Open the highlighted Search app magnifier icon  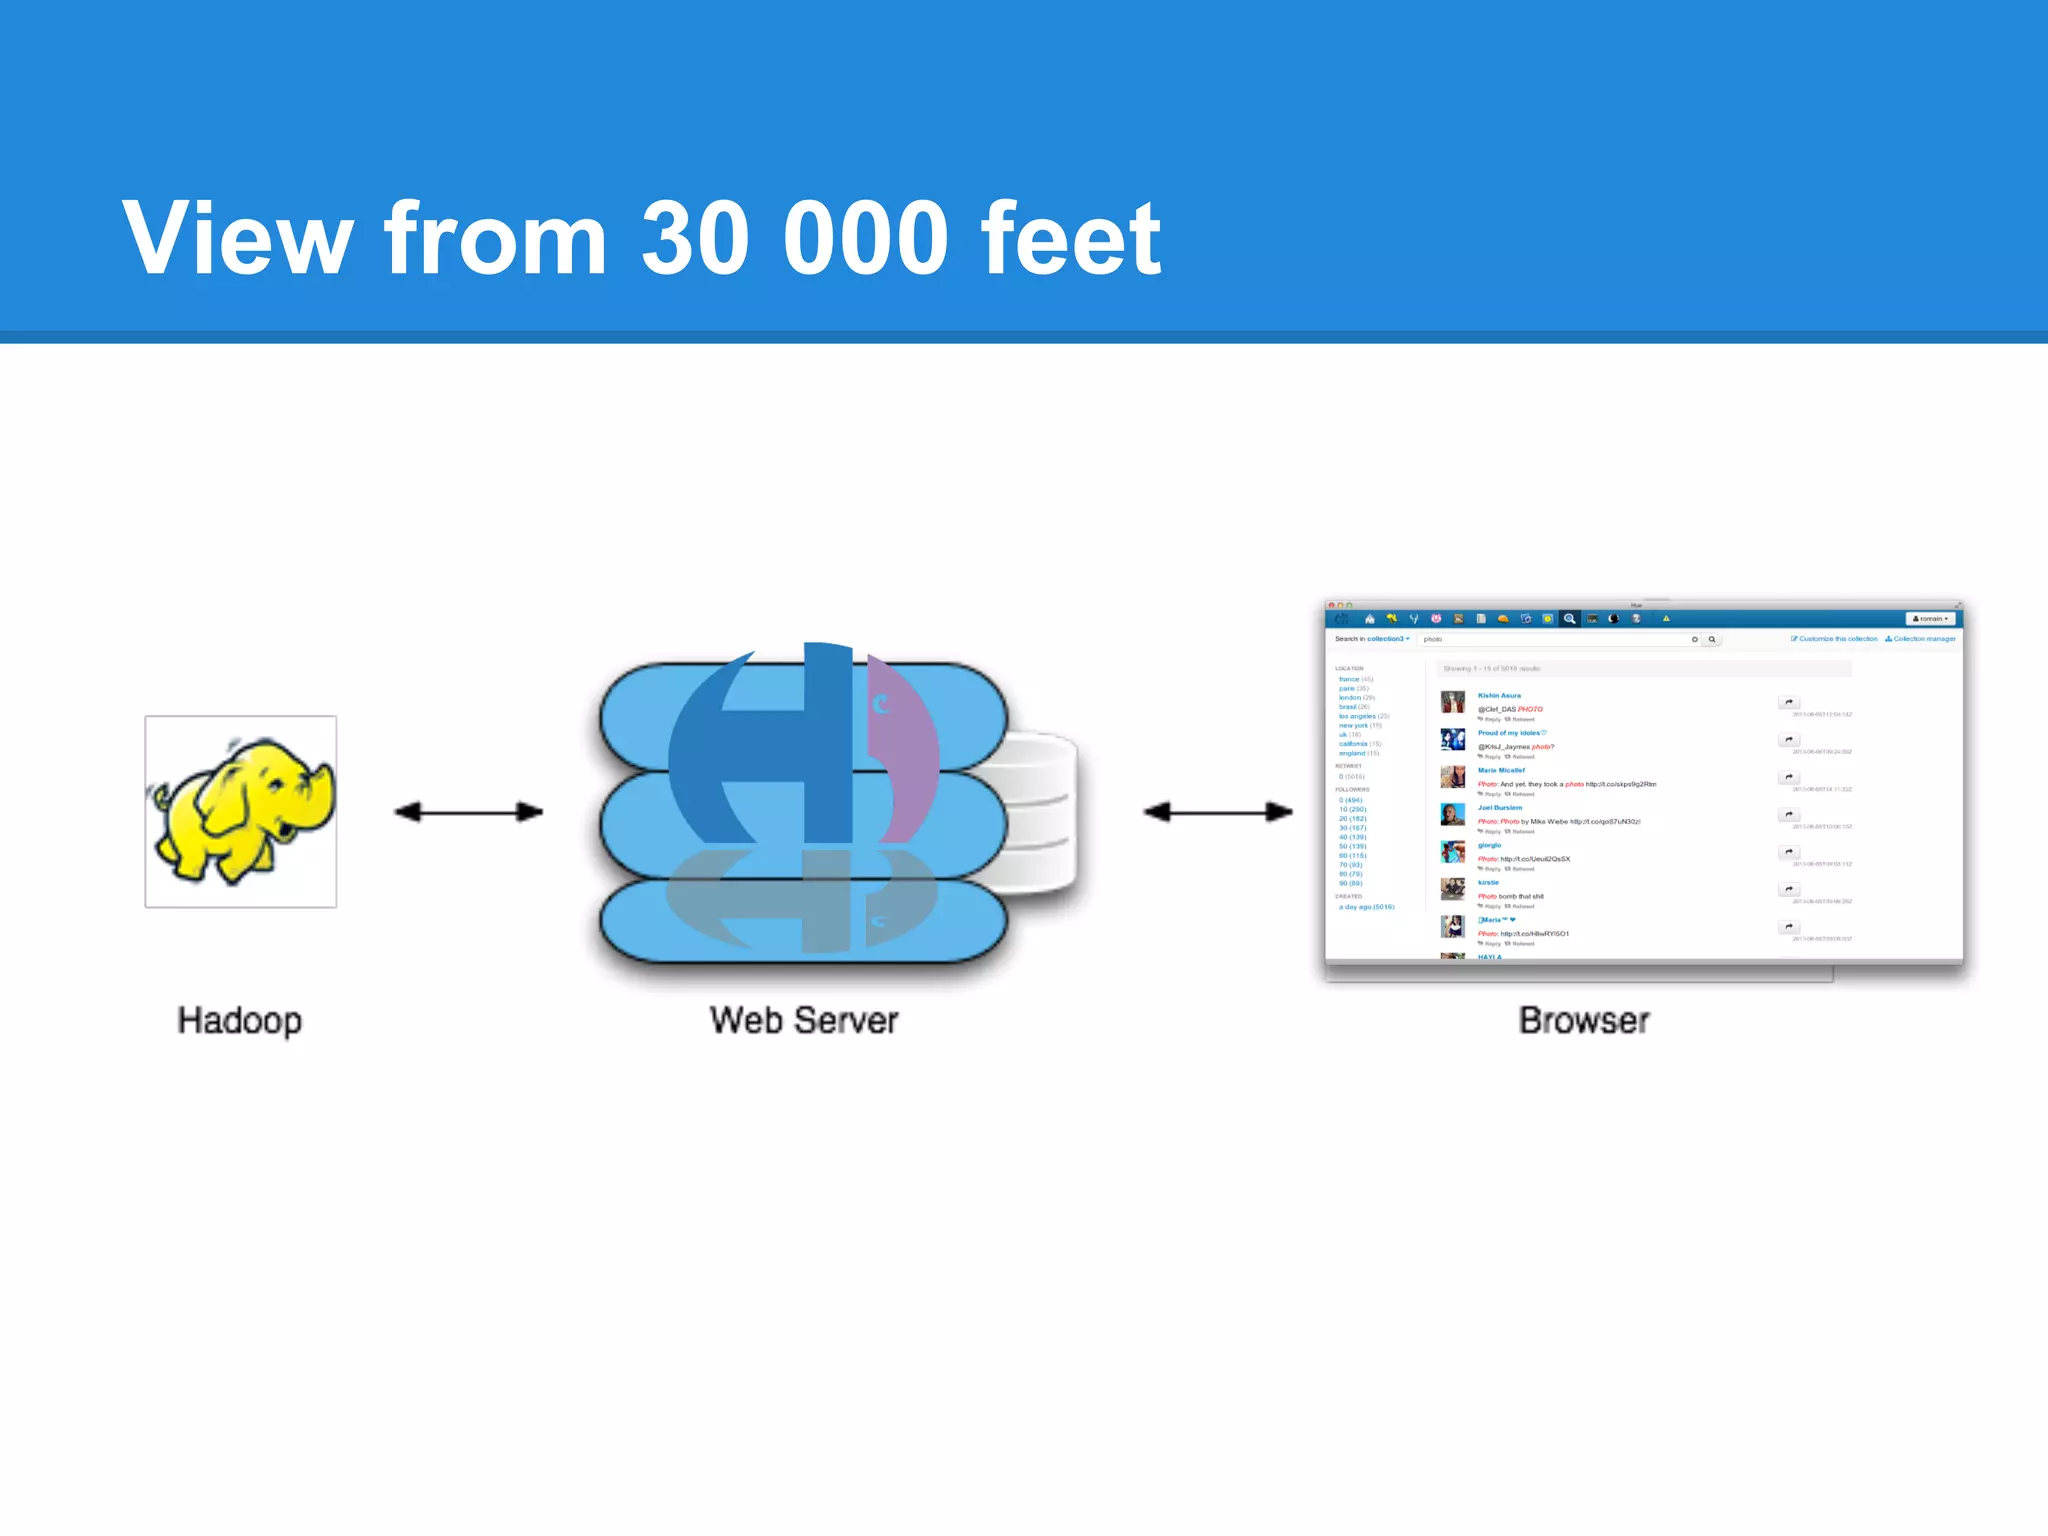[1569, 619]
